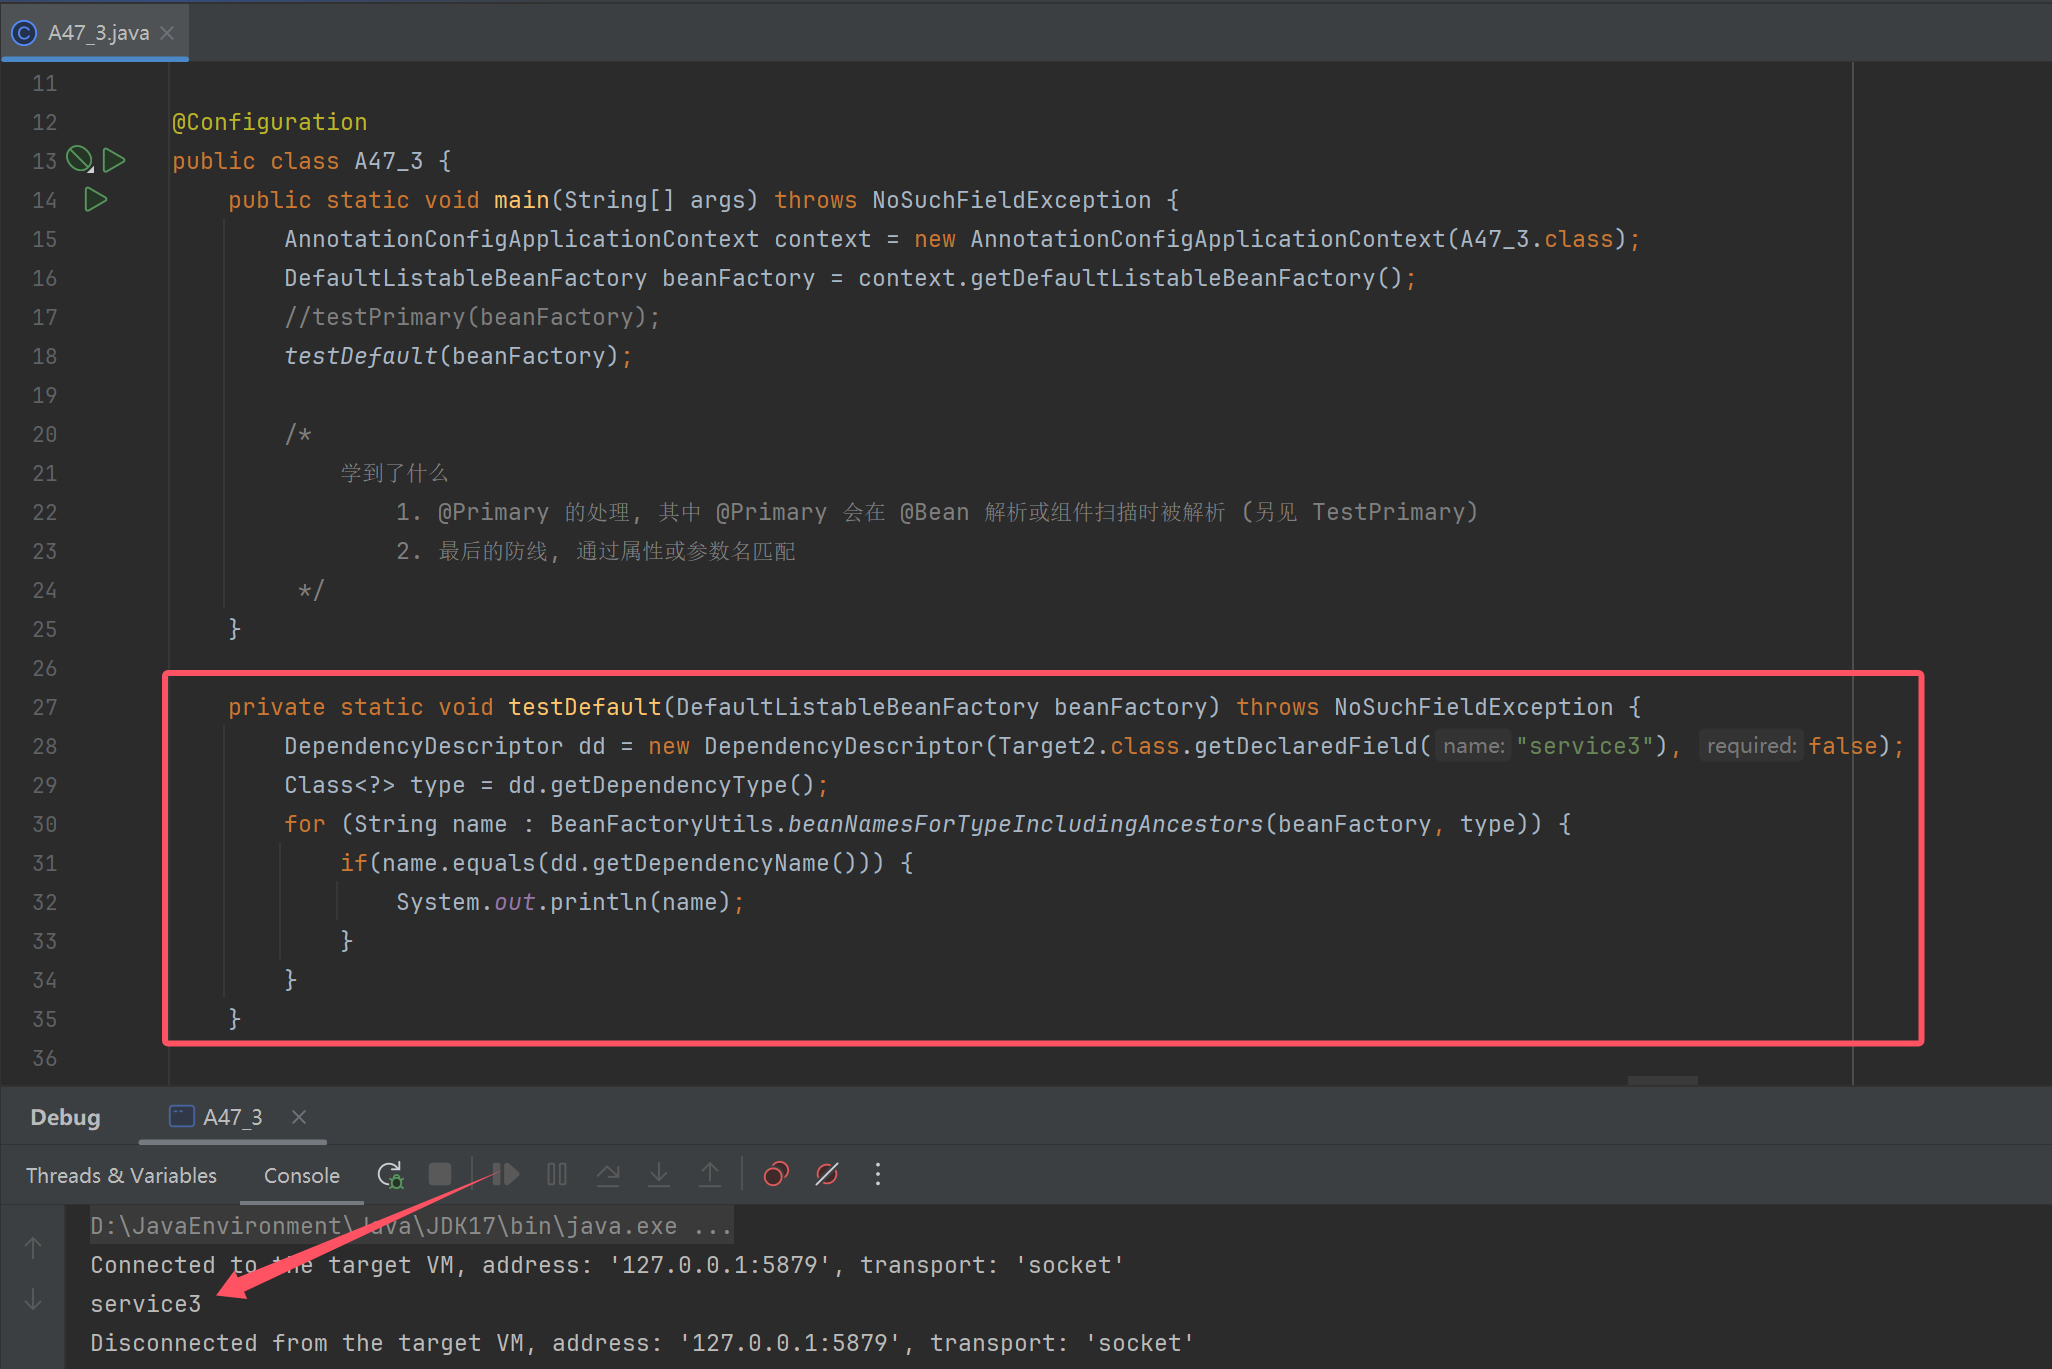Image resolution: width=2052 pixels, height=1369 pixels.
Task: Click dd.getDependencyType() on line 29
Action: (662, 785)
